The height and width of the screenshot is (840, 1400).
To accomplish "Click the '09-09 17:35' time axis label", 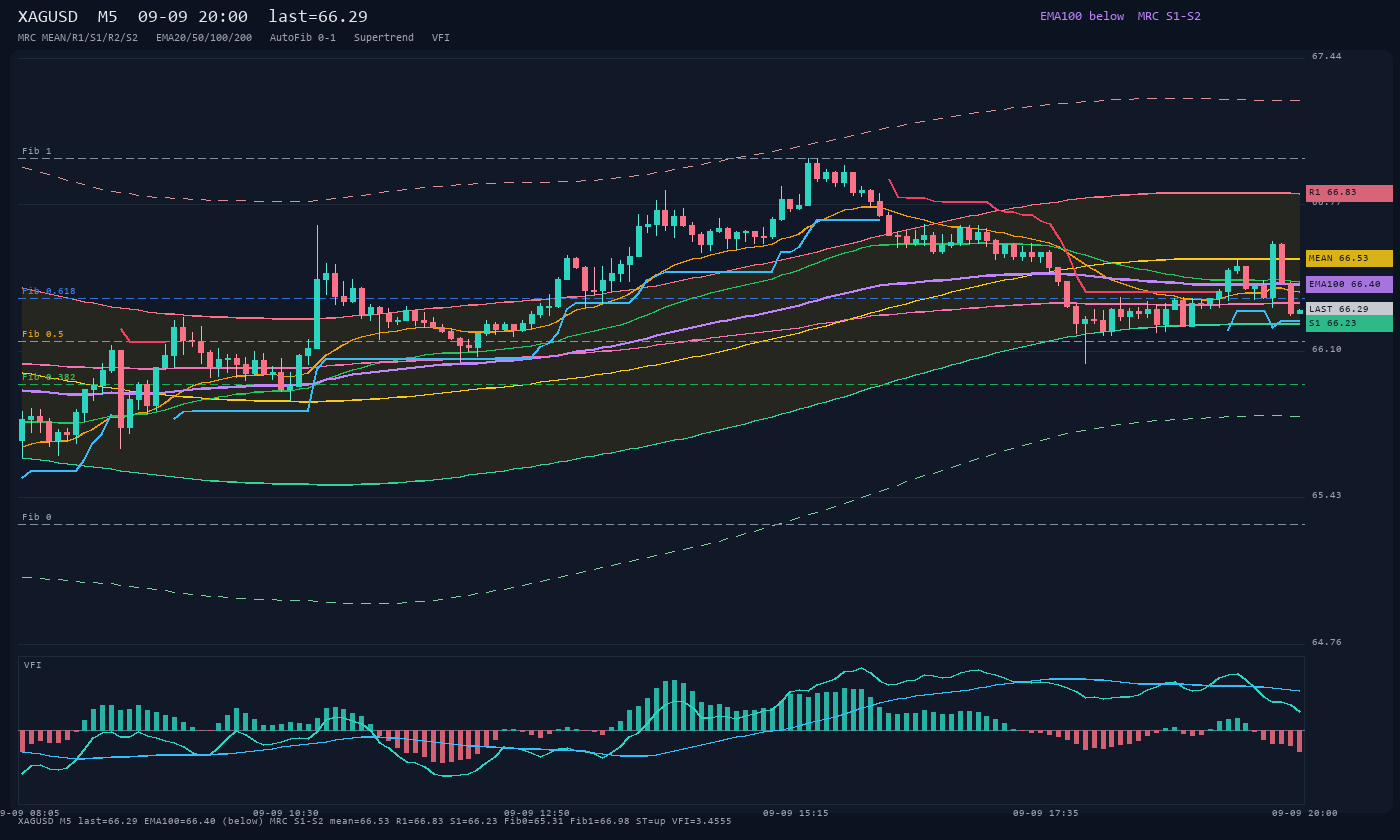I will [x=1046, y=813].
